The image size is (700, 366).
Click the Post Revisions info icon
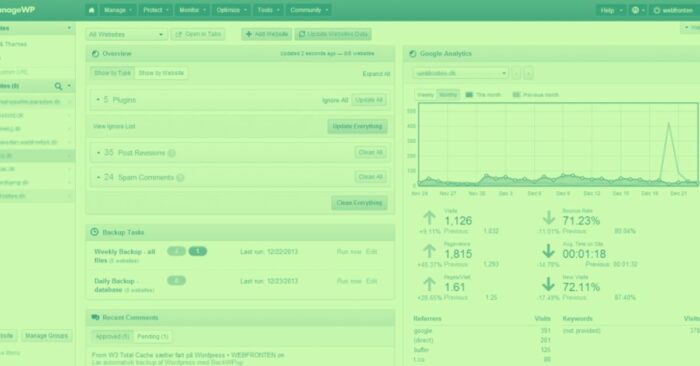click(171, 153)
